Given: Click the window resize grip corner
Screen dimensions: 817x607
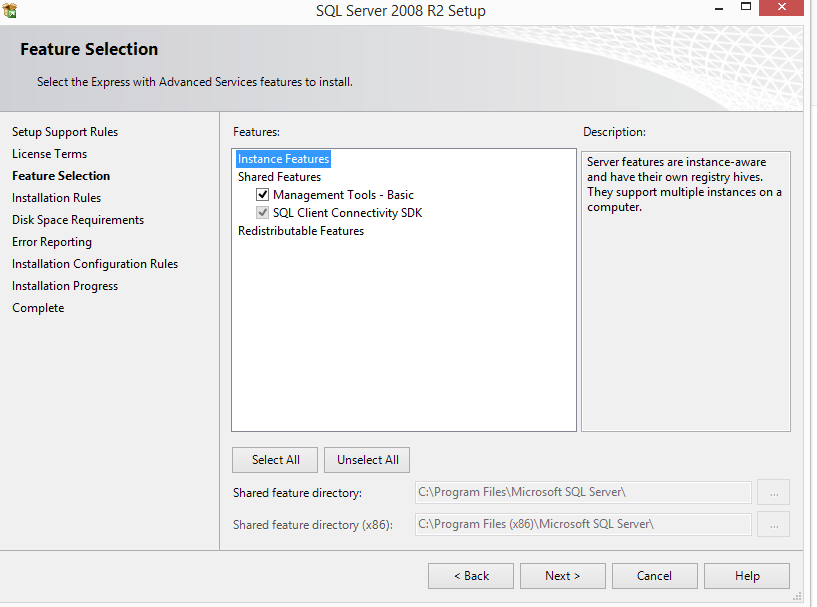Looking at the screenshot, I should (x=797, y=596).
